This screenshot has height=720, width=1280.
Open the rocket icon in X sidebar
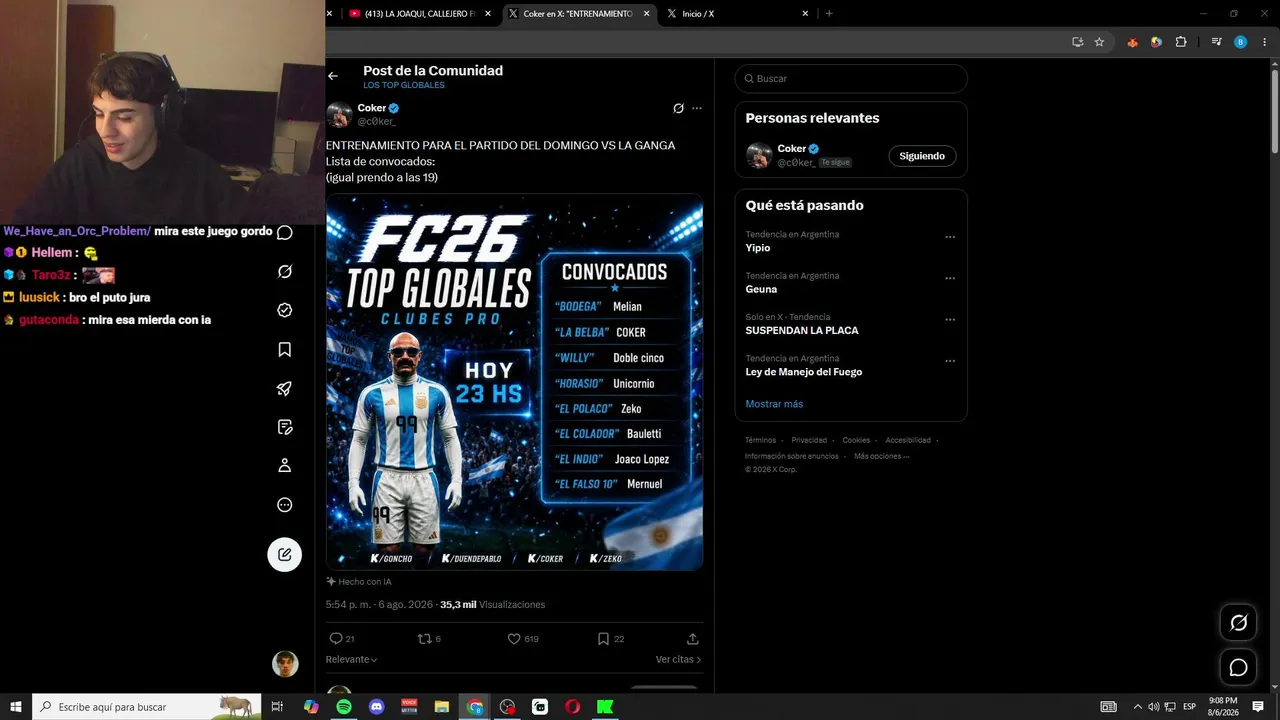(x=285, y=388)
